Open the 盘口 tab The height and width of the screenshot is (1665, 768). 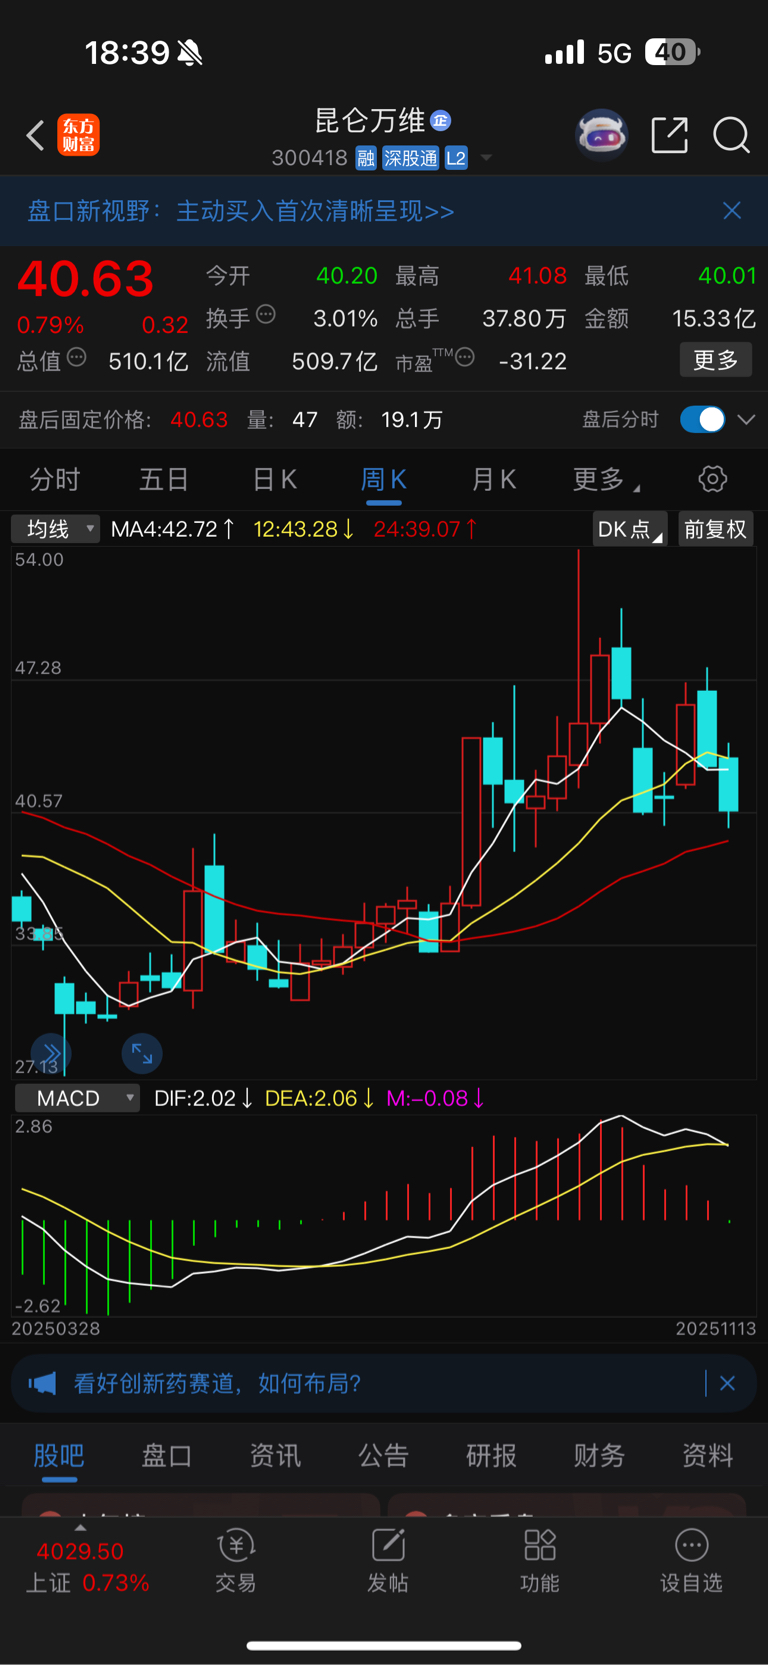click(167, 1455)
